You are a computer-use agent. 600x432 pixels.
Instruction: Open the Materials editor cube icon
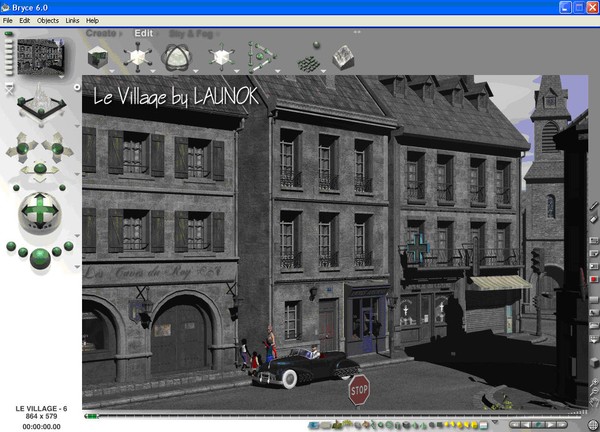point(98,57)
